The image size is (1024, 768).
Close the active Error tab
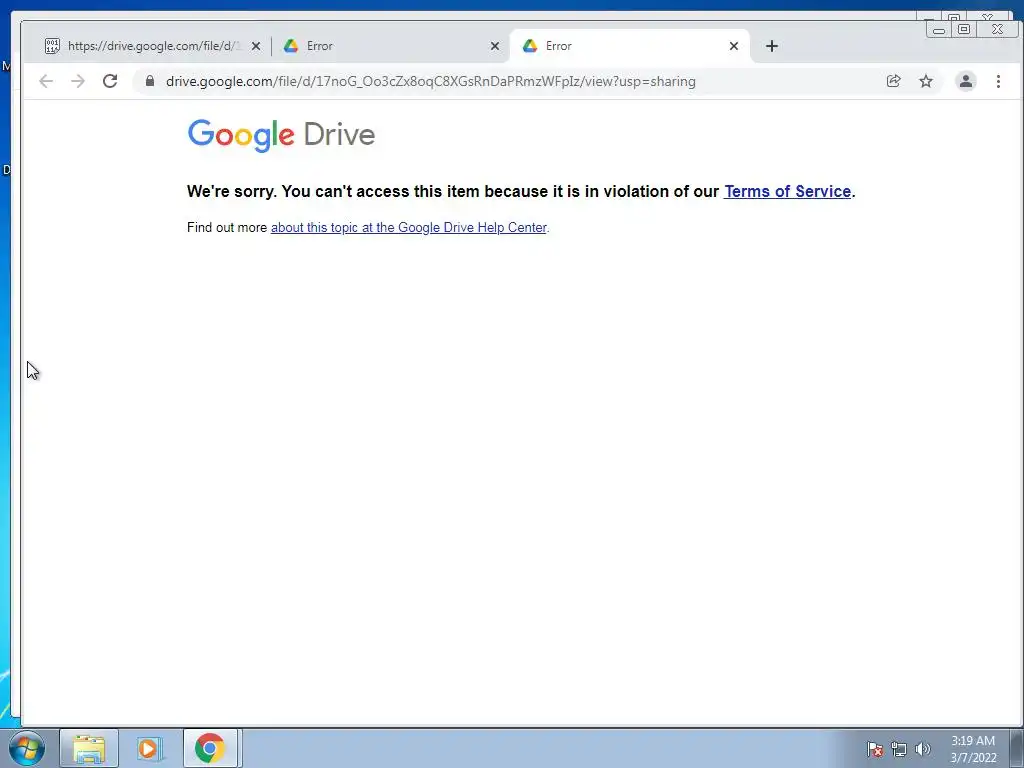click(734, 46)
